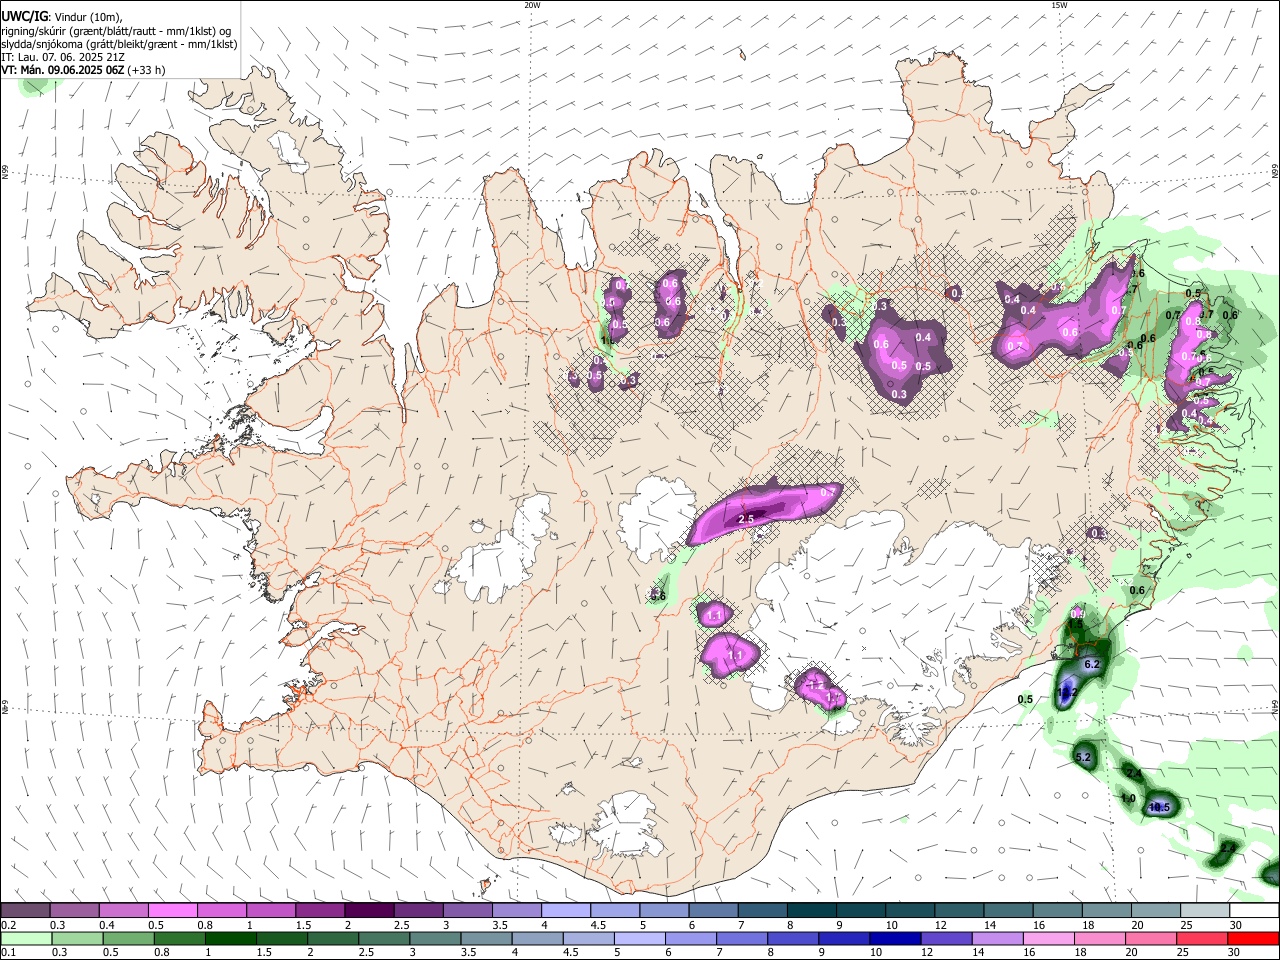This screenshot has width=1280, height=960.
Task: Click the '0.9' precipitation value
Action: click(x=1078, y=613)
